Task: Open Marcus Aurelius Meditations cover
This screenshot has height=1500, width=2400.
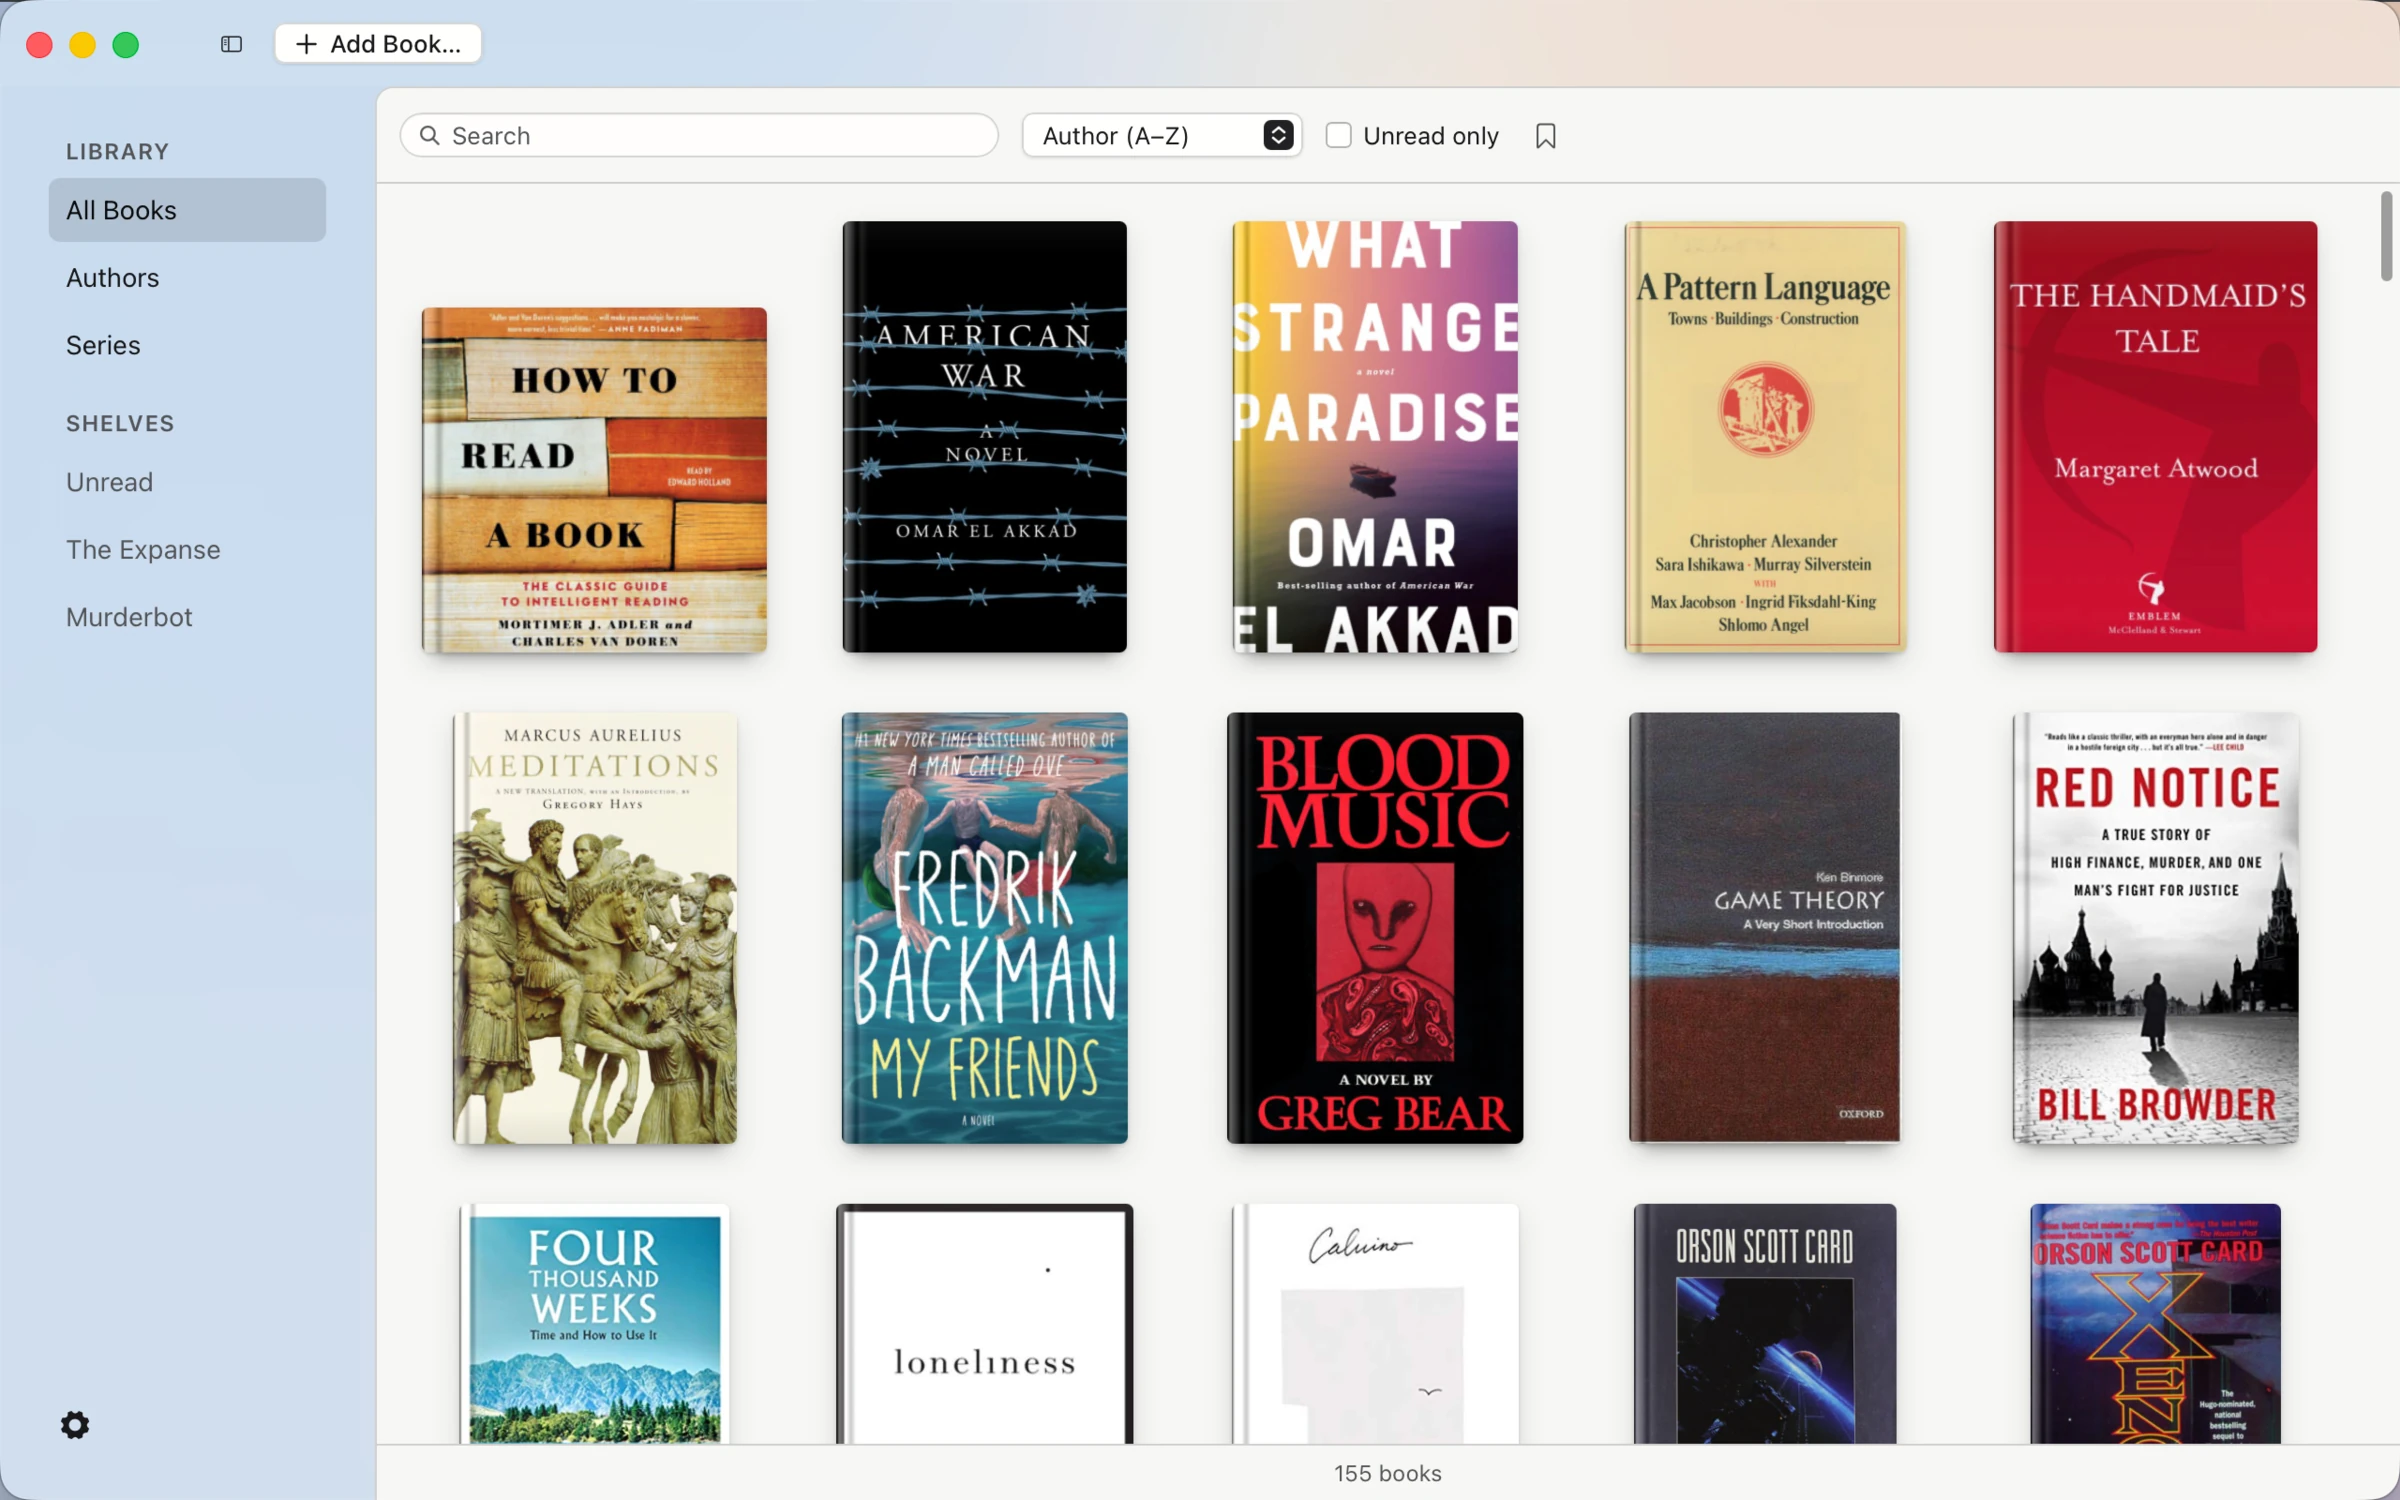Action: click(594, 928)
